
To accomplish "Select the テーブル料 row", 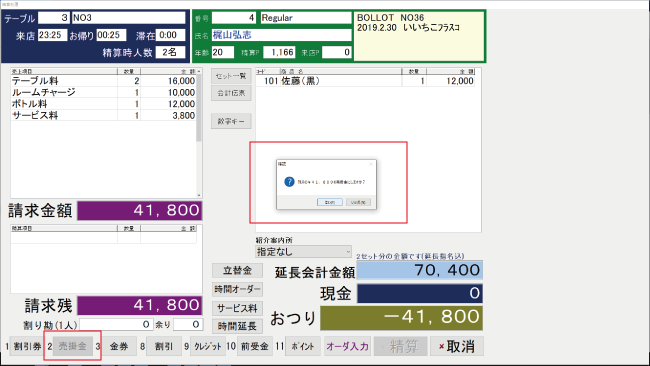I will [103, 81].
